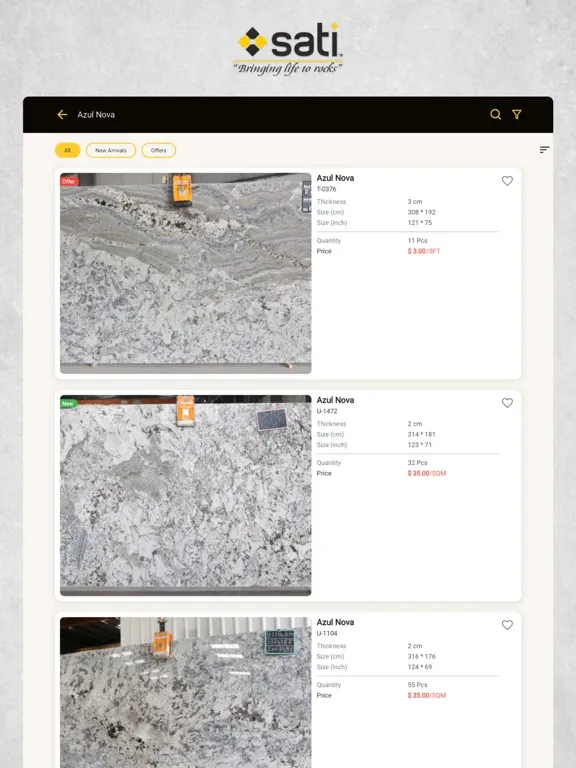
Task: Open the T-0376 slab photo
Action: coord(186,273)
